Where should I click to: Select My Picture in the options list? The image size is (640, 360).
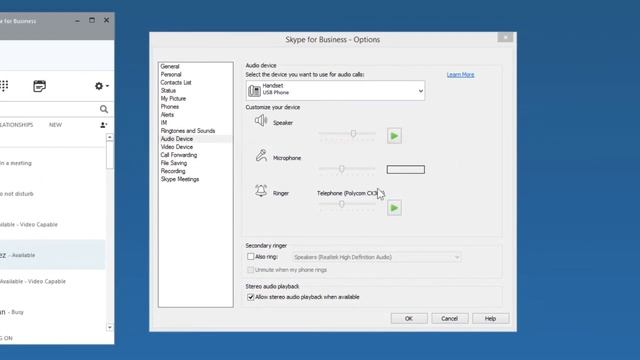tap(173, 99)
